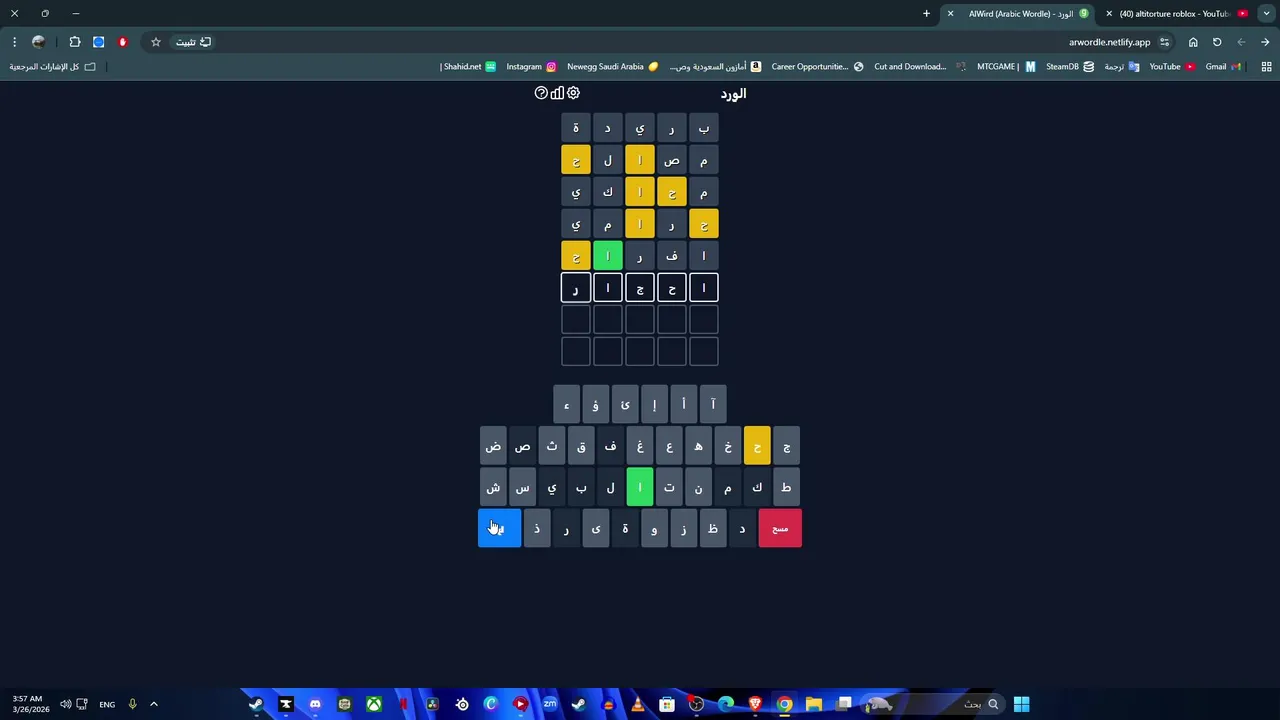Switch to the altitorture roblox YouTube tab
This screenshot has width=1280, height=720.
point(1176,14)
